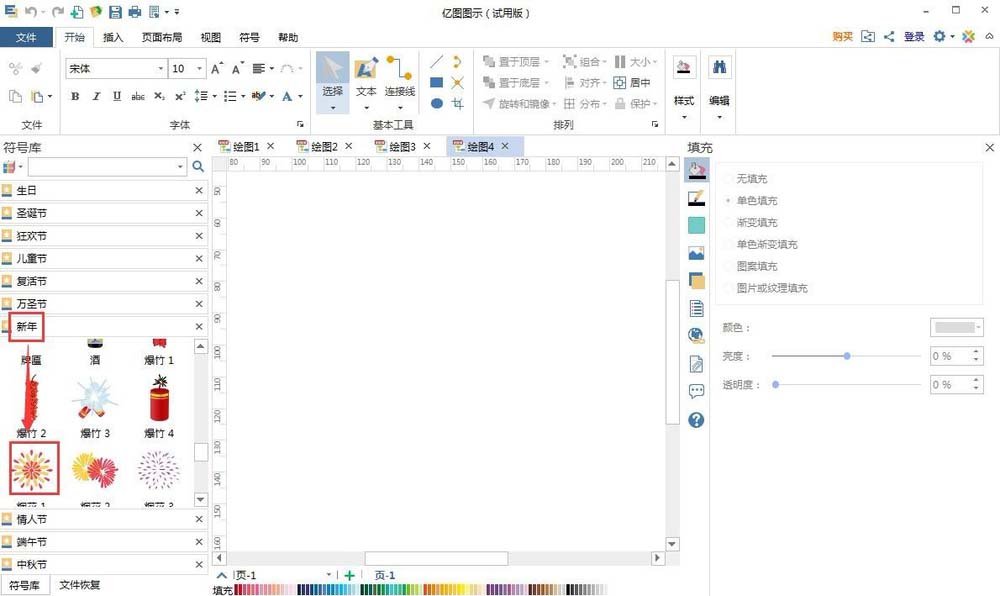The height and width of the screenshot is (596, 1000).
Task: Click the 购买 (Buy) link
Action: coord(842,36)
